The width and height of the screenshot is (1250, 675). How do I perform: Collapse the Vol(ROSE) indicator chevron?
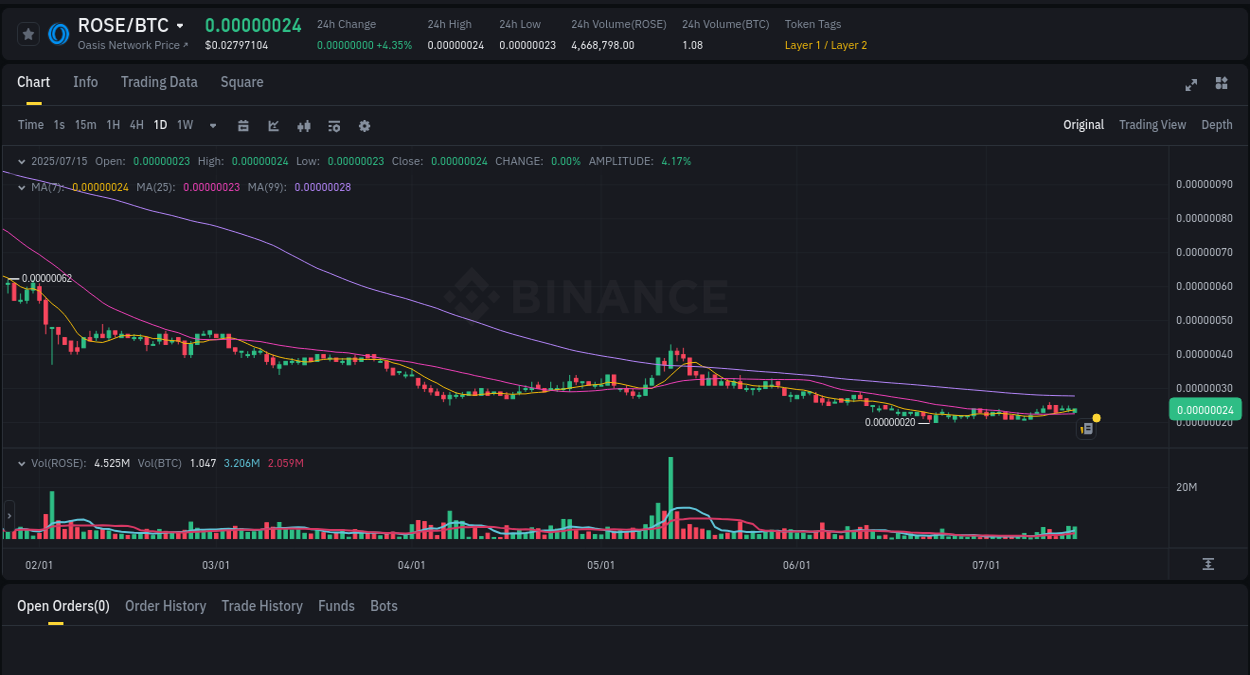click(21, 463)
